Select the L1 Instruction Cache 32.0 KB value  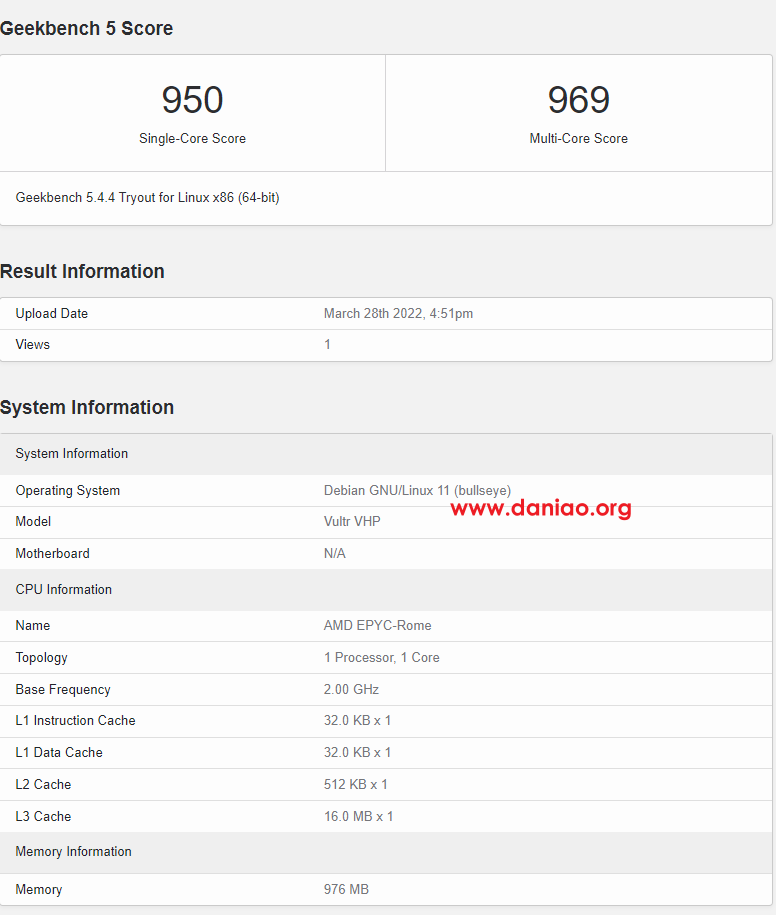coord(358,721)
